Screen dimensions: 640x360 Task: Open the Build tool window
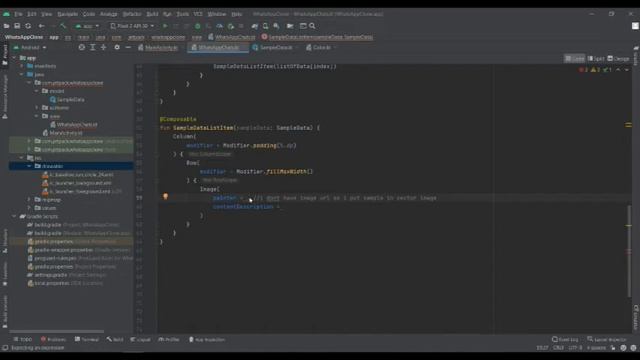click(115, 339)
